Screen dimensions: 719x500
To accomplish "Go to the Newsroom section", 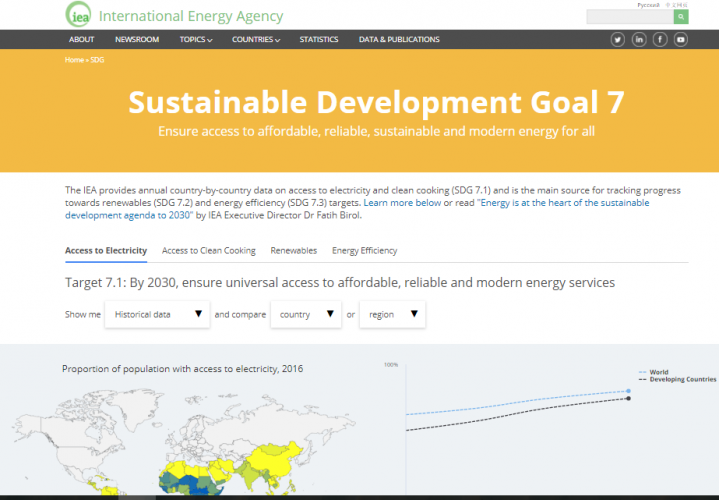I will (137, 39).
